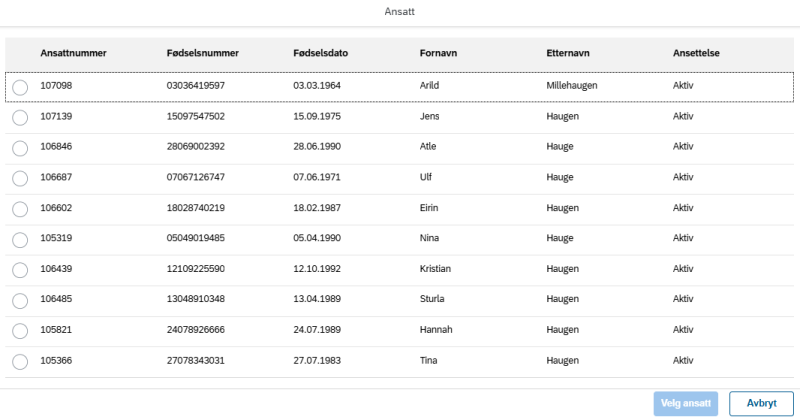Select radio button for Kristian Haugen

(20, 270)
